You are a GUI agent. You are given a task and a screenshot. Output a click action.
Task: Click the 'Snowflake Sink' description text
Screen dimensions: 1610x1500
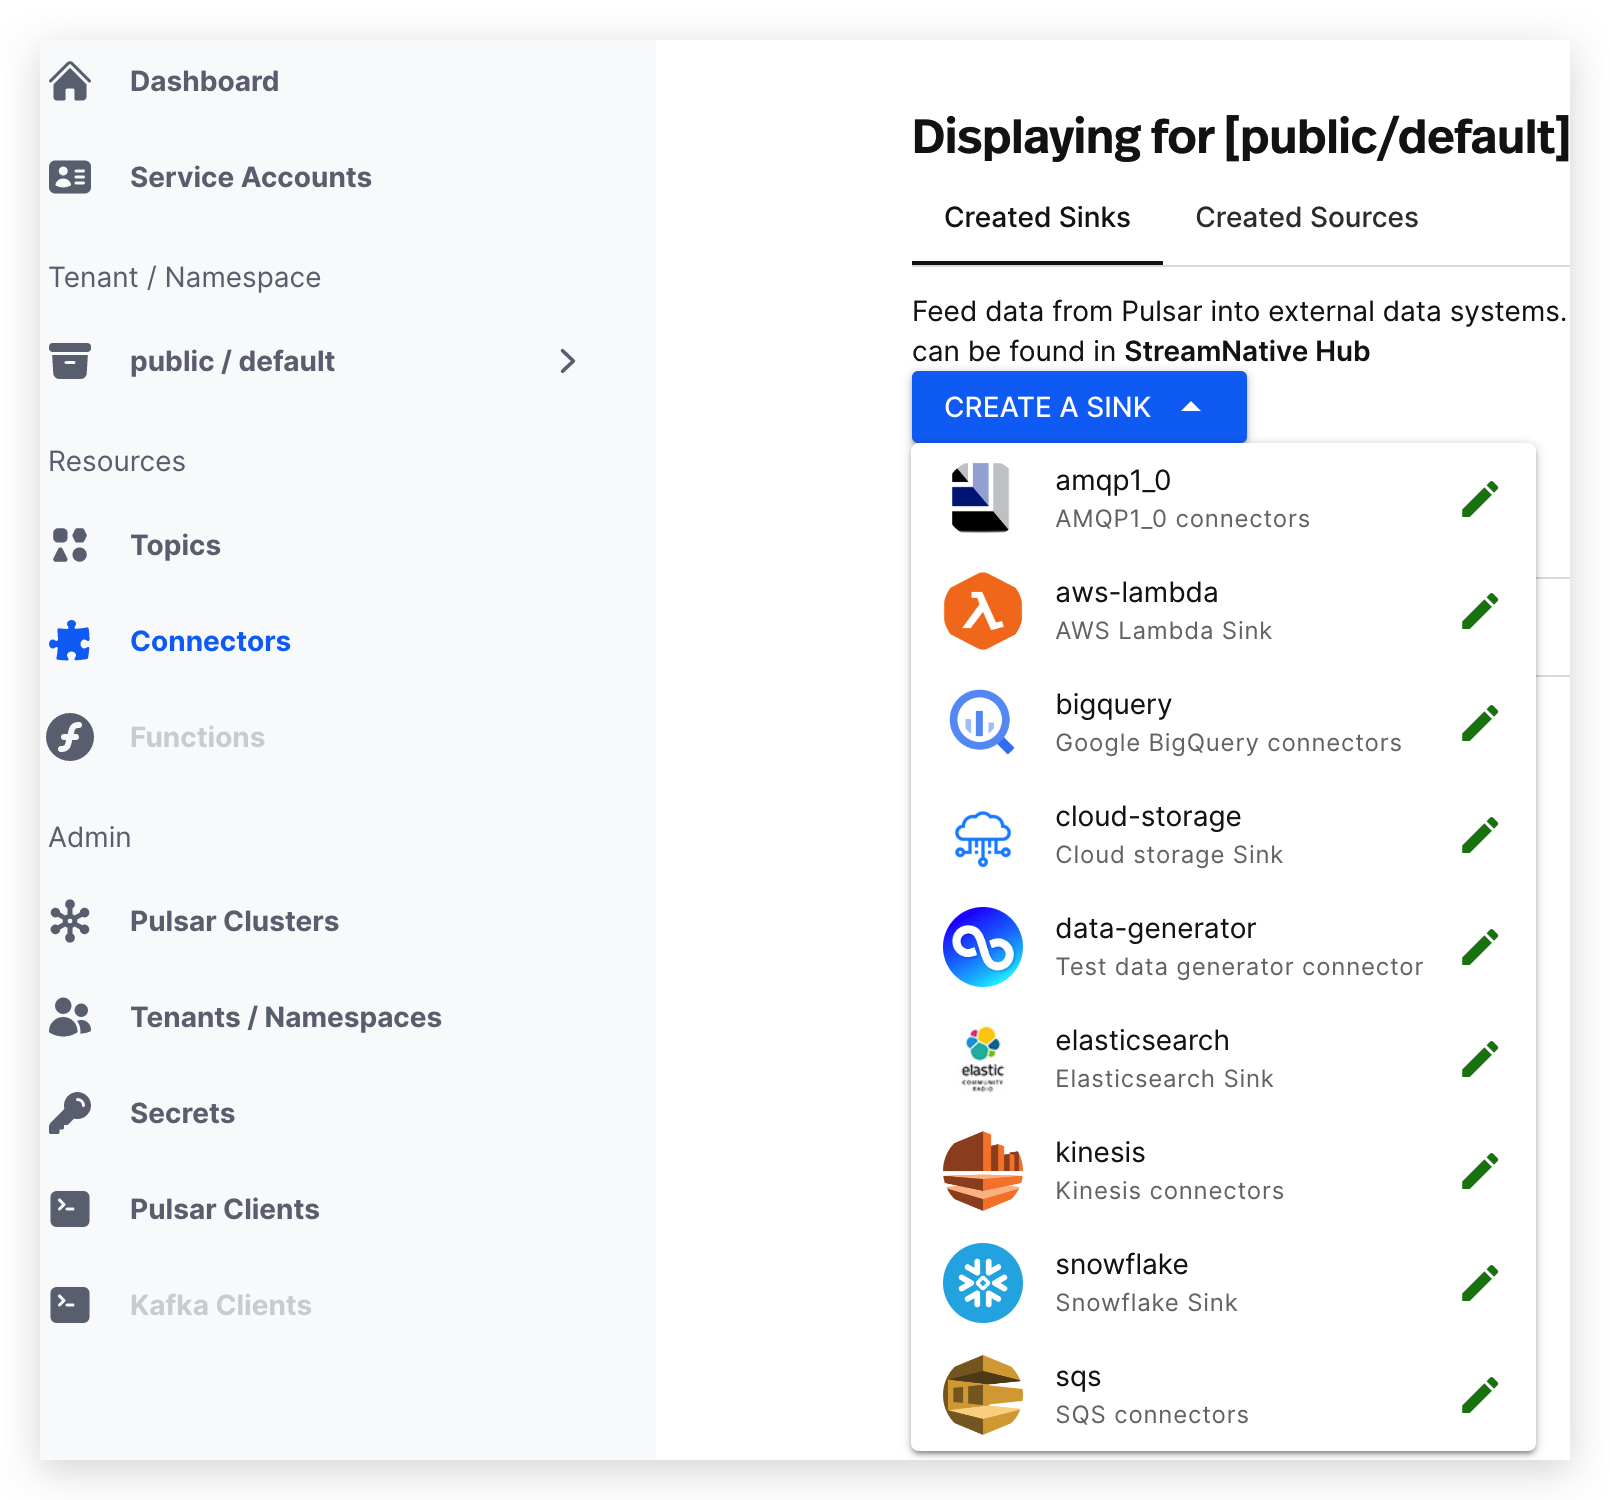(1146, 1303)
